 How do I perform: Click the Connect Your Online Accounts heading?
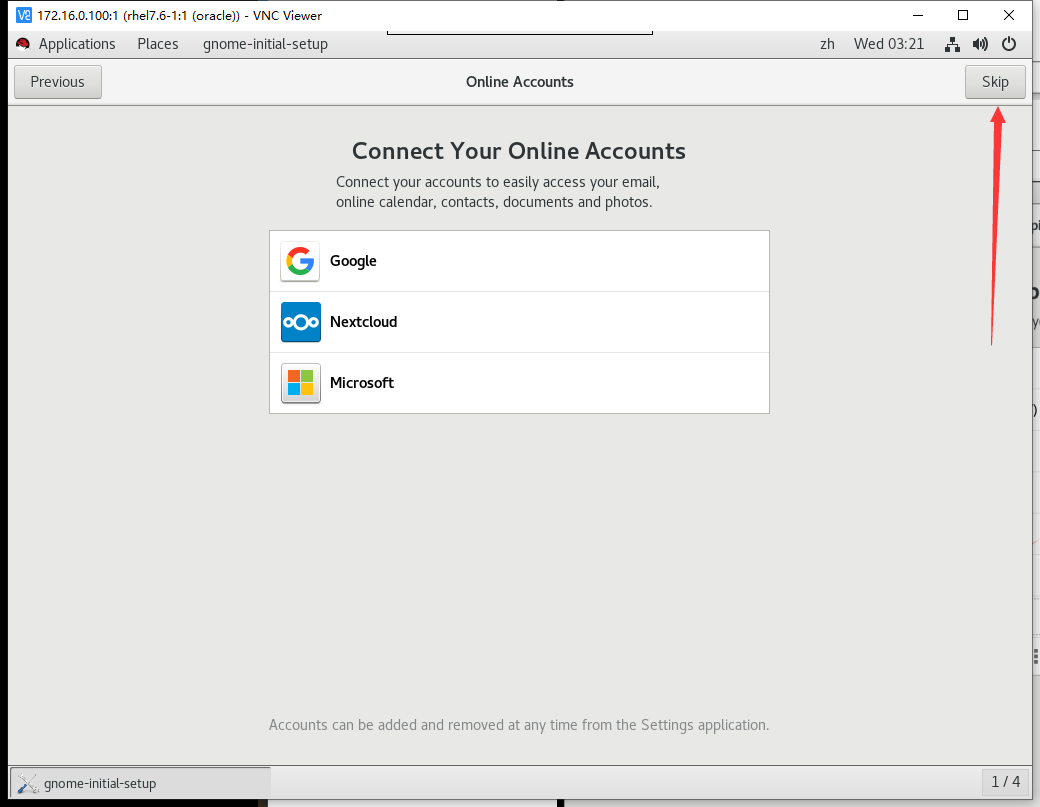519,151
